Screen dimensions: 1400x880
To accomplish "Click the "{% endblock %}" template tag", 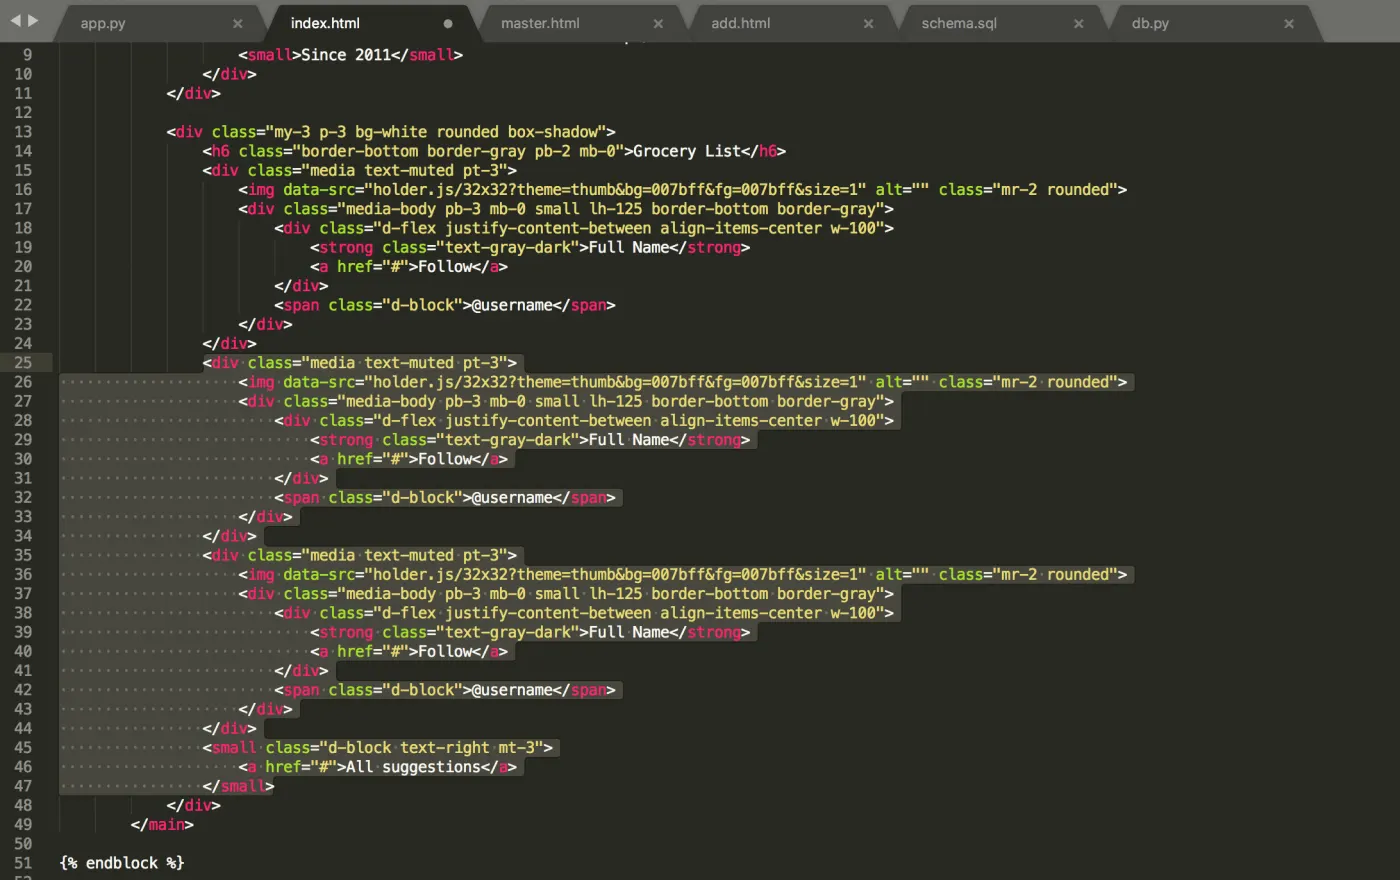I will coord(122,863).
